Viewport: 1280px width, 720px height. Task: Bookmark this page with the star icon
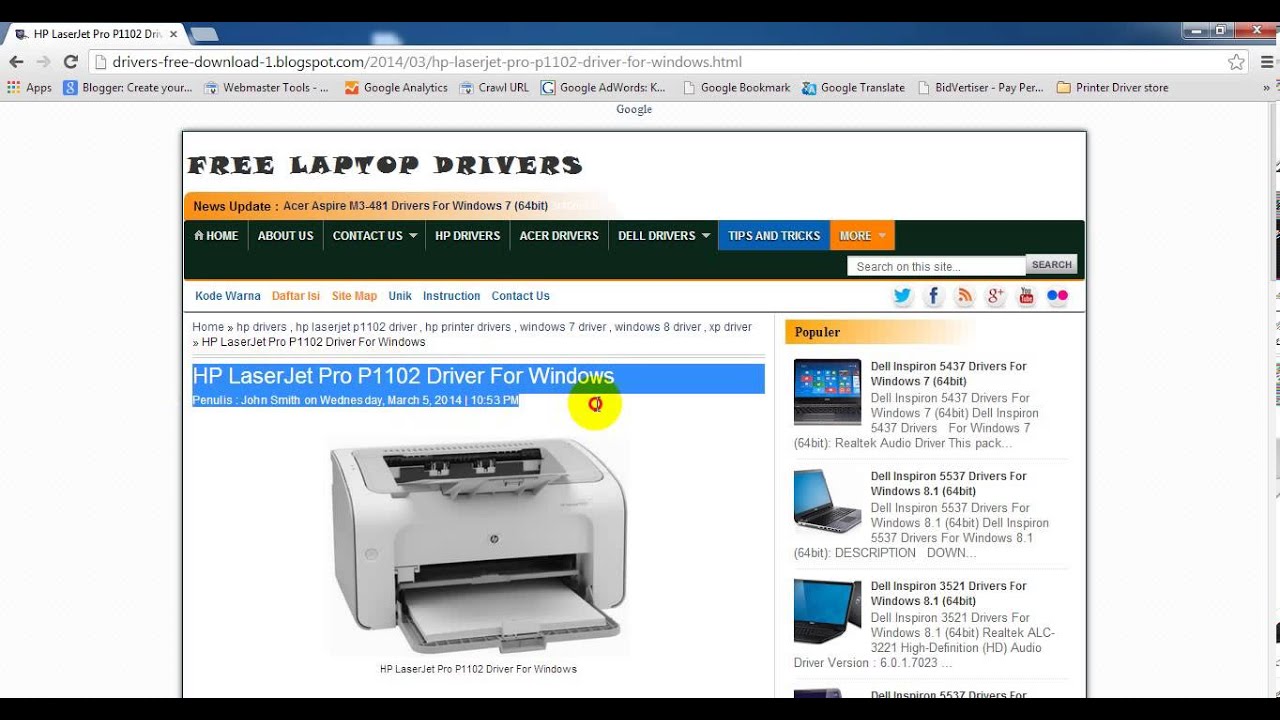(x=1236, y=62)
